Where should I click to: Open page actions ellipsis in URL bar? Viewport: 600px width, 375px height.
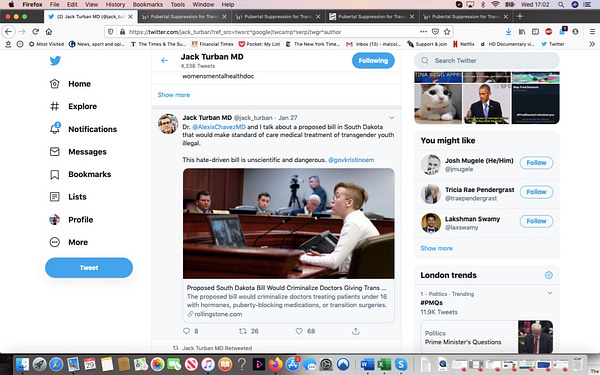tap(423, 32)
